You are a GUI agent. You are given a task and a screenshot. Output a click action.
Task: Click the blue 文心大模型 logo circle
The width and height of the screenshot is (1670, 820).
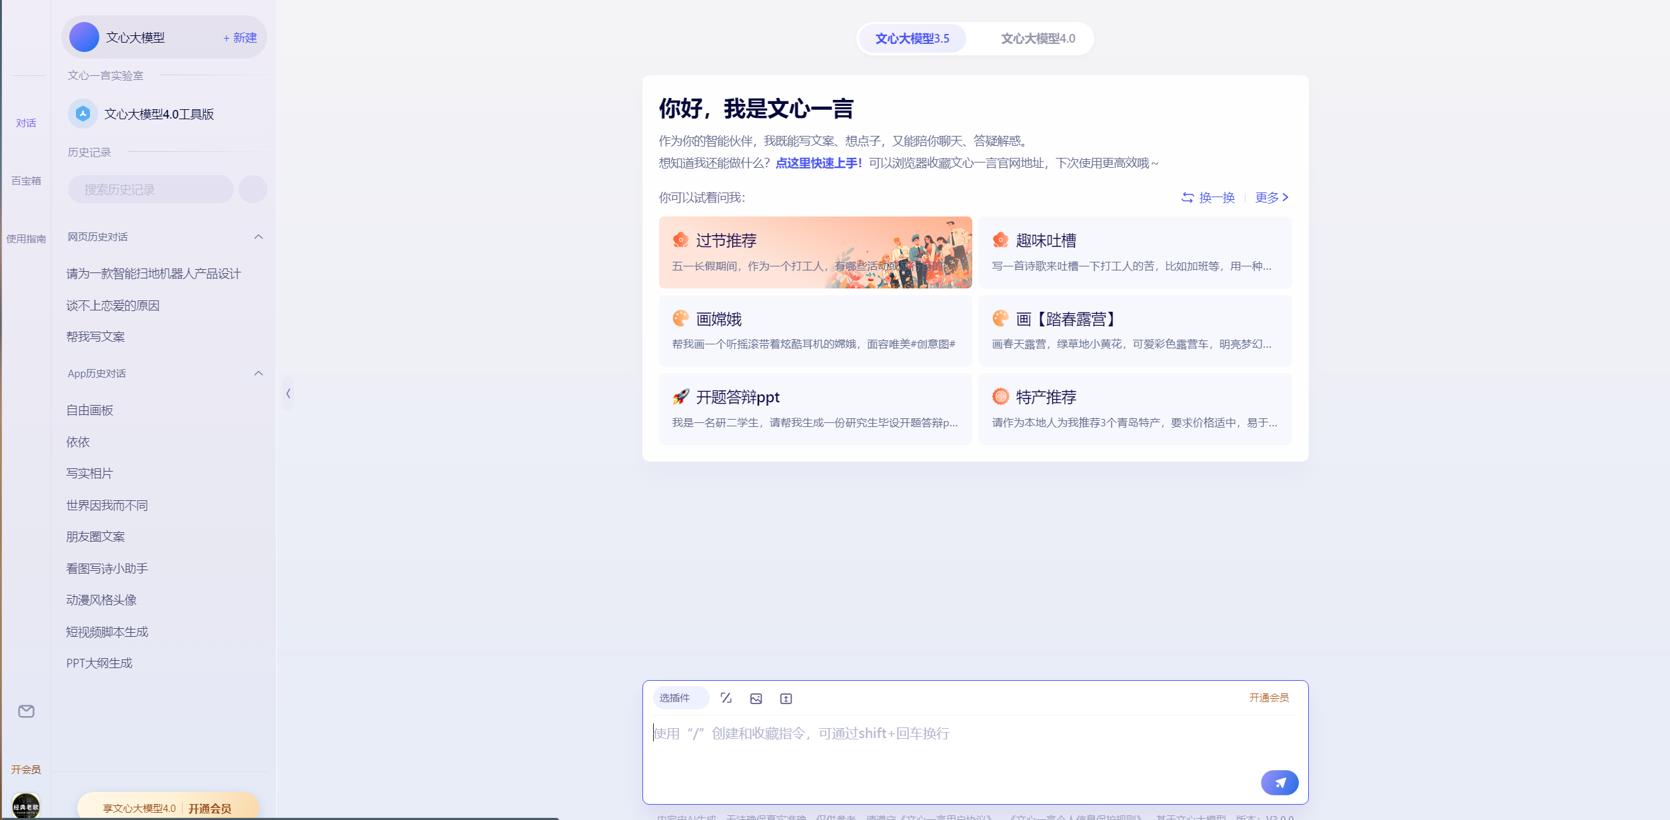click(84, 37)
